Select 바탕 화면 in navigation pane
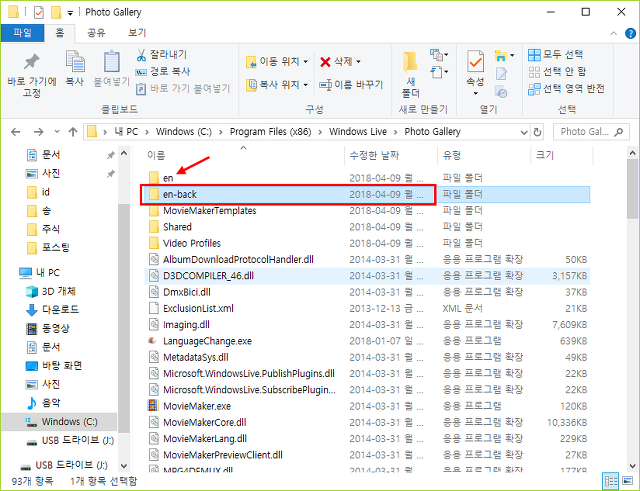 (x=53, y=365)
